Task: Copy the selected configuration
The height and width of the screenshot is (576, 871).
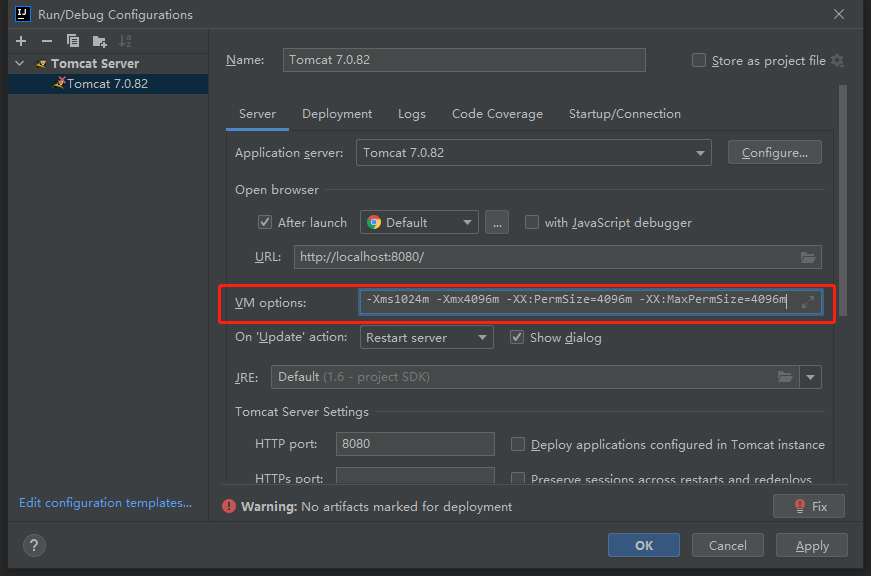Action: coord(73,41)
